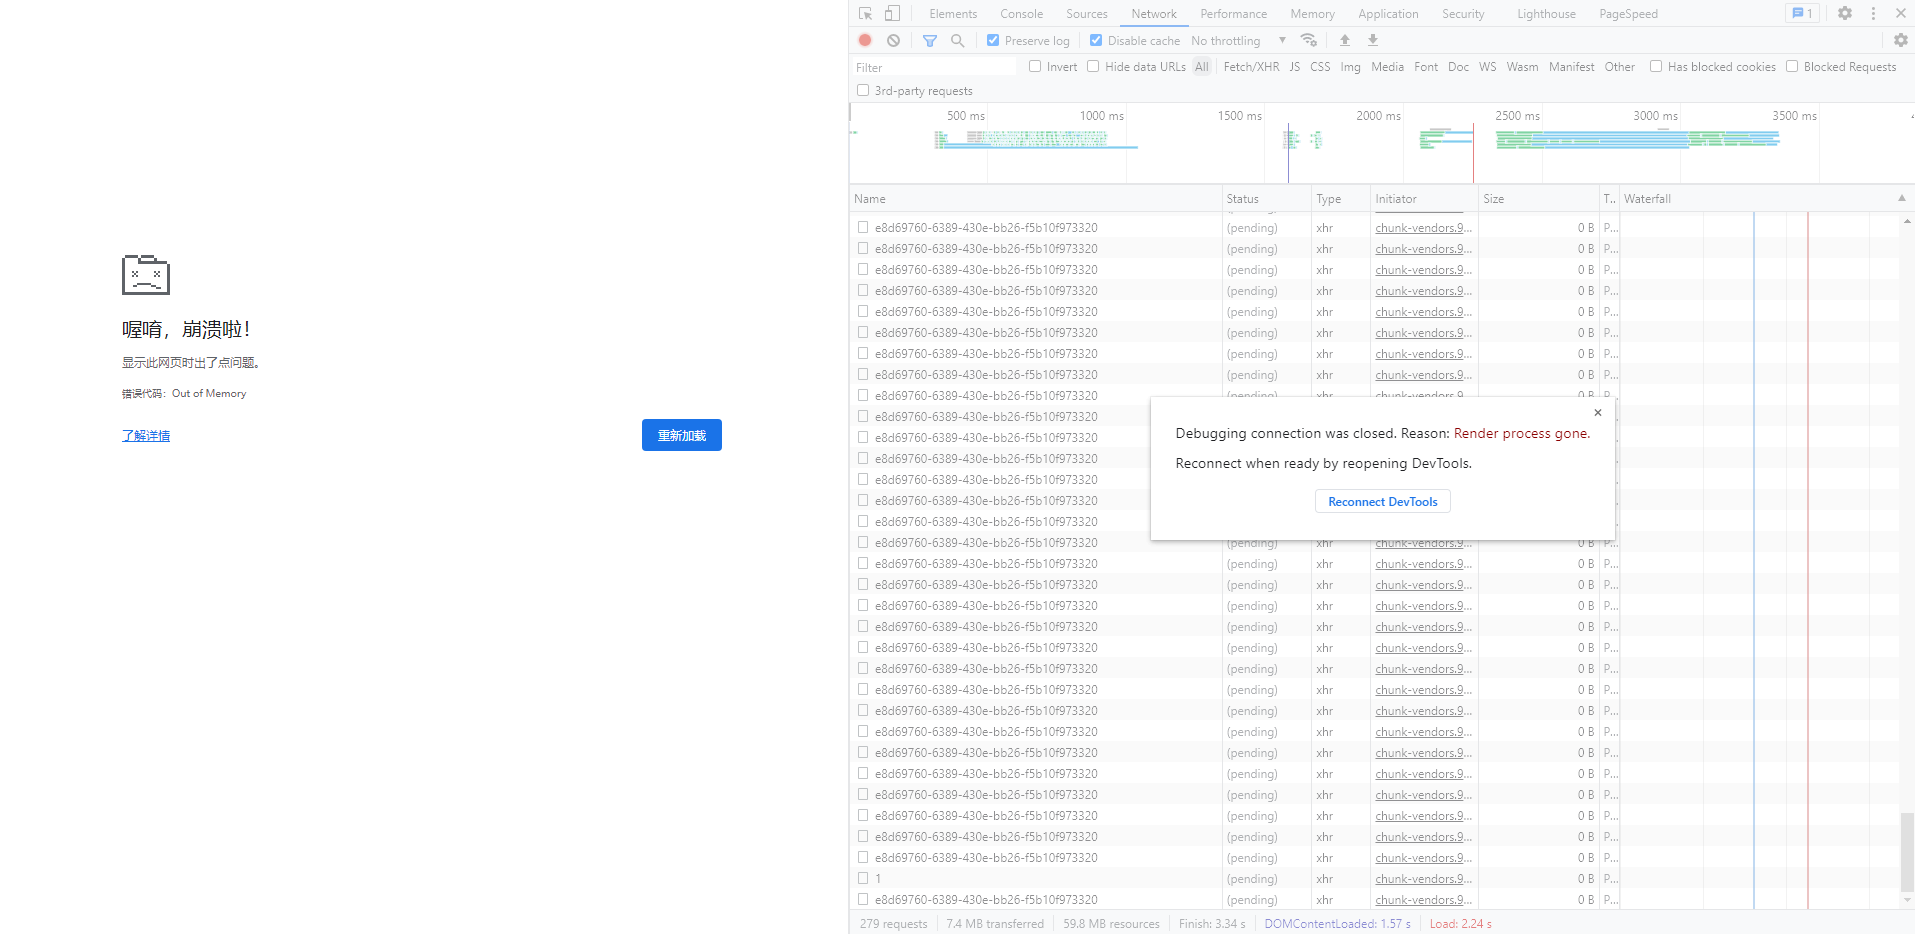Uncheck Preserve log

tap(993, 40)
